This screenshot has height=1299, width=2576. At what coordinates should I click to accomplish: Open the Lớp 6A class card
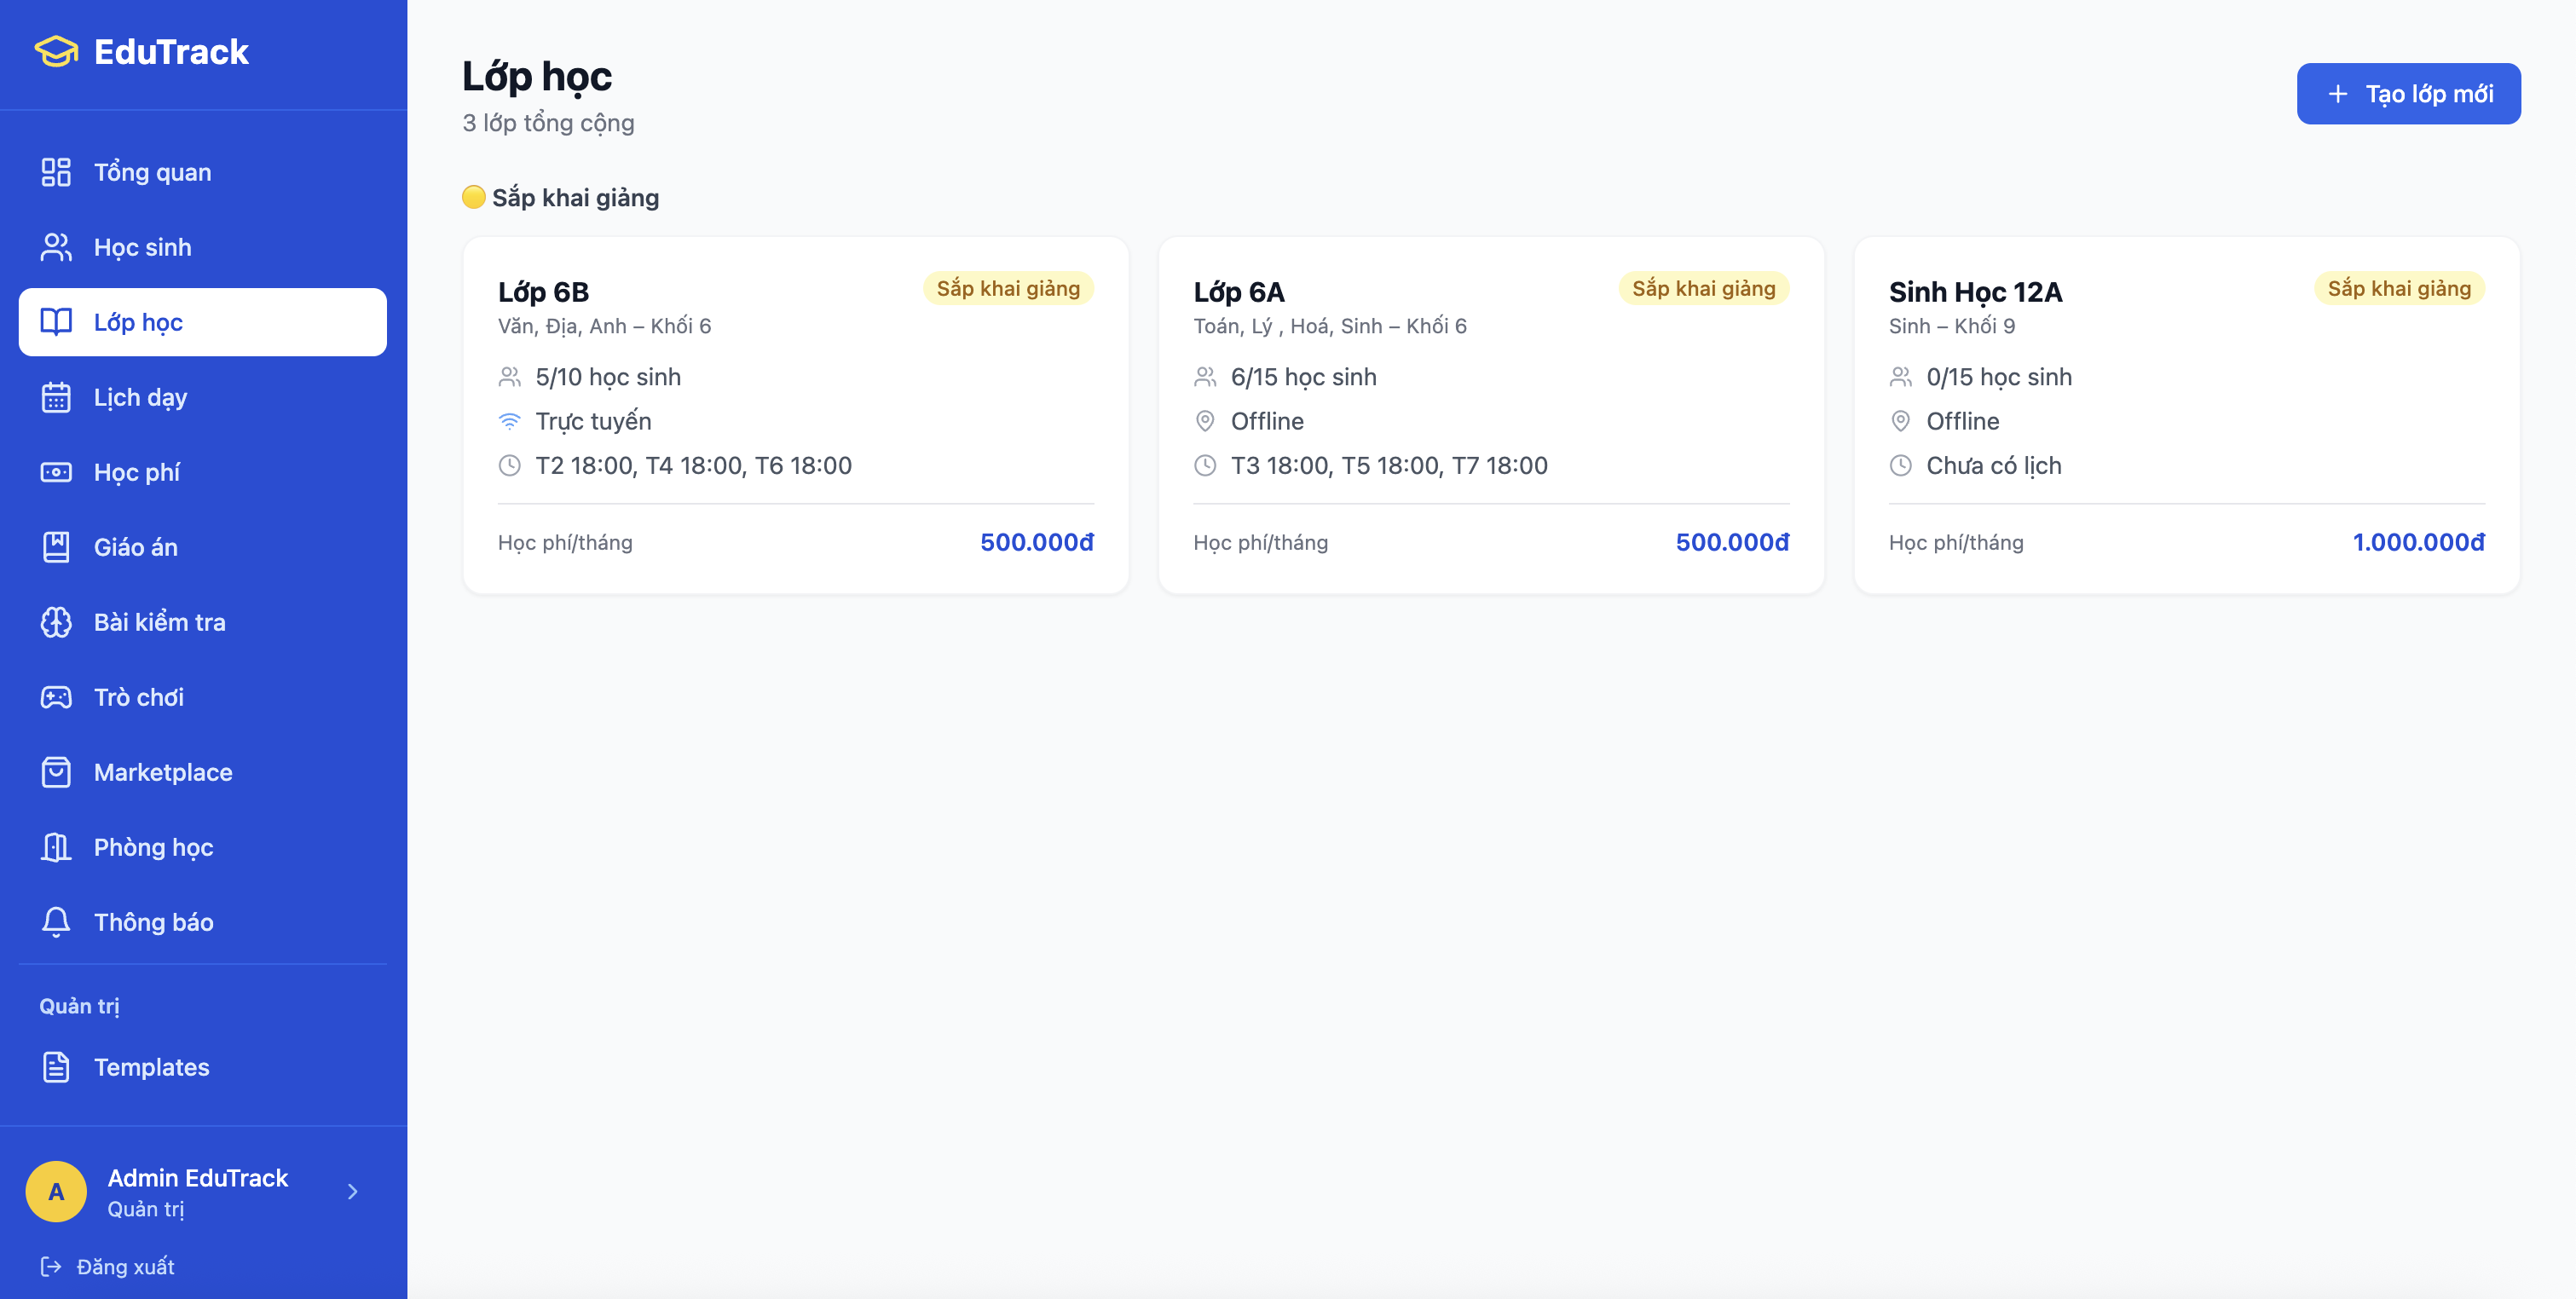pyautogui.click(x=1490, y=415)
